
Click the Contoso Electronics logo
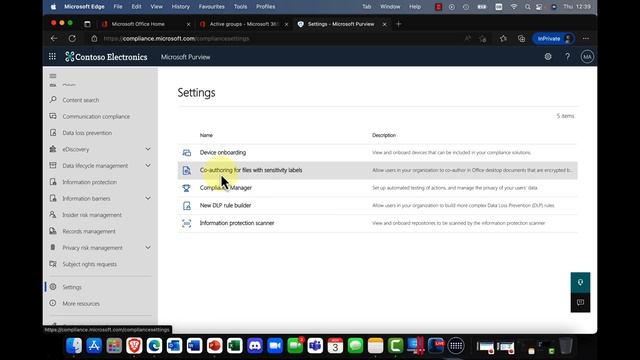click(x=106, y=57)
